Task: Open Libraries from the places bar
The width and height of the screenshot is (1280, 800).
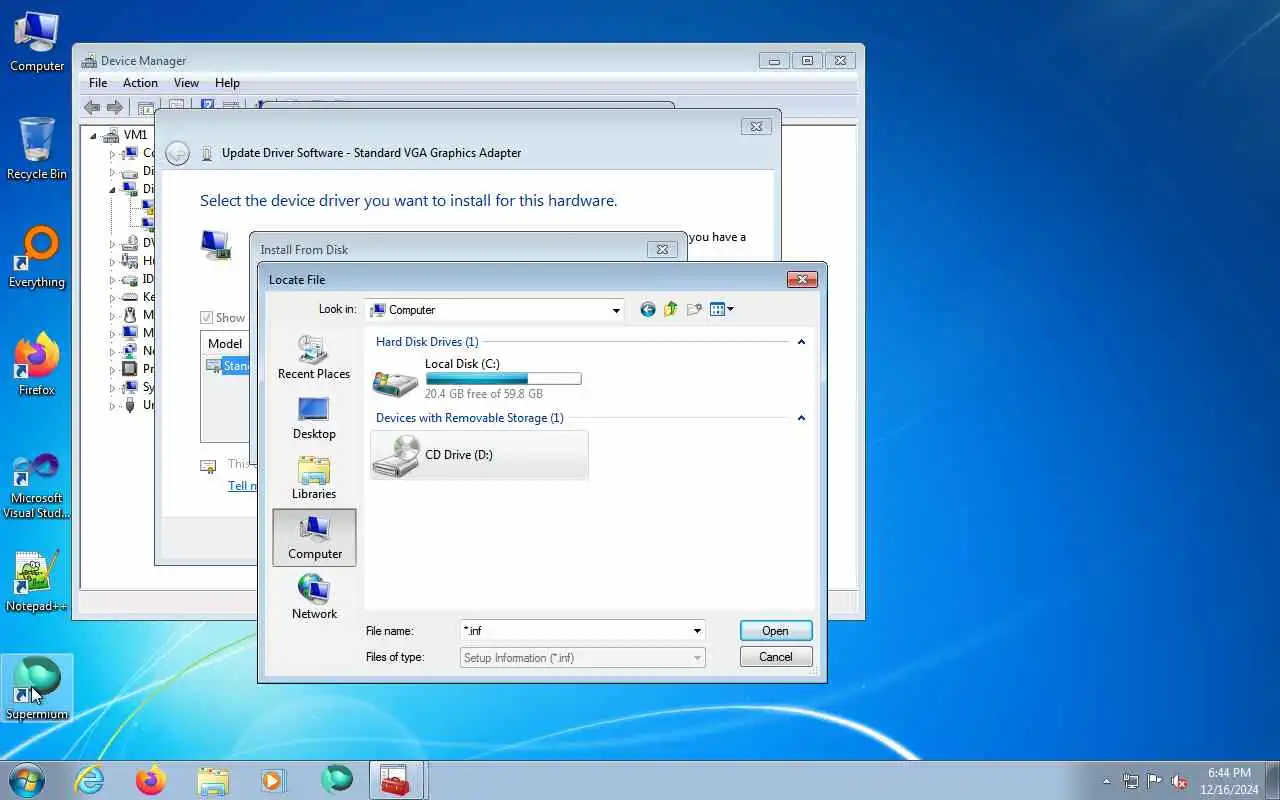Action: (314, 478)
